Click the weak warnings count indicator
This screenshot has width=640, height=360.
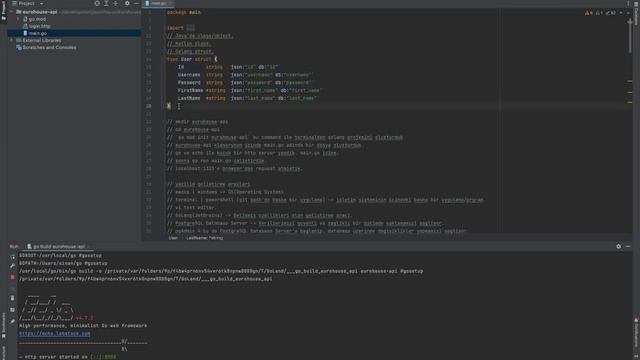click(x=599, y=13)
